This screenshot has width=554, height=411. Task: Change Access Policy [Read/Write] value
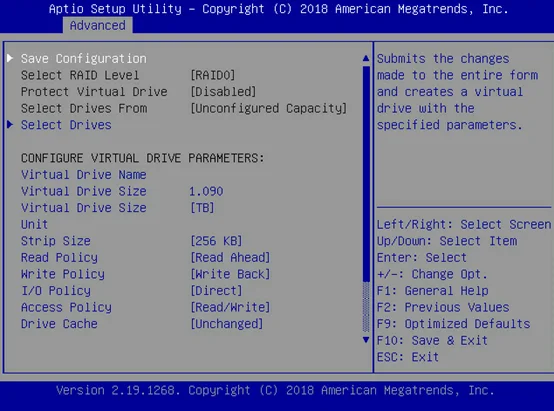click(230, 307)
